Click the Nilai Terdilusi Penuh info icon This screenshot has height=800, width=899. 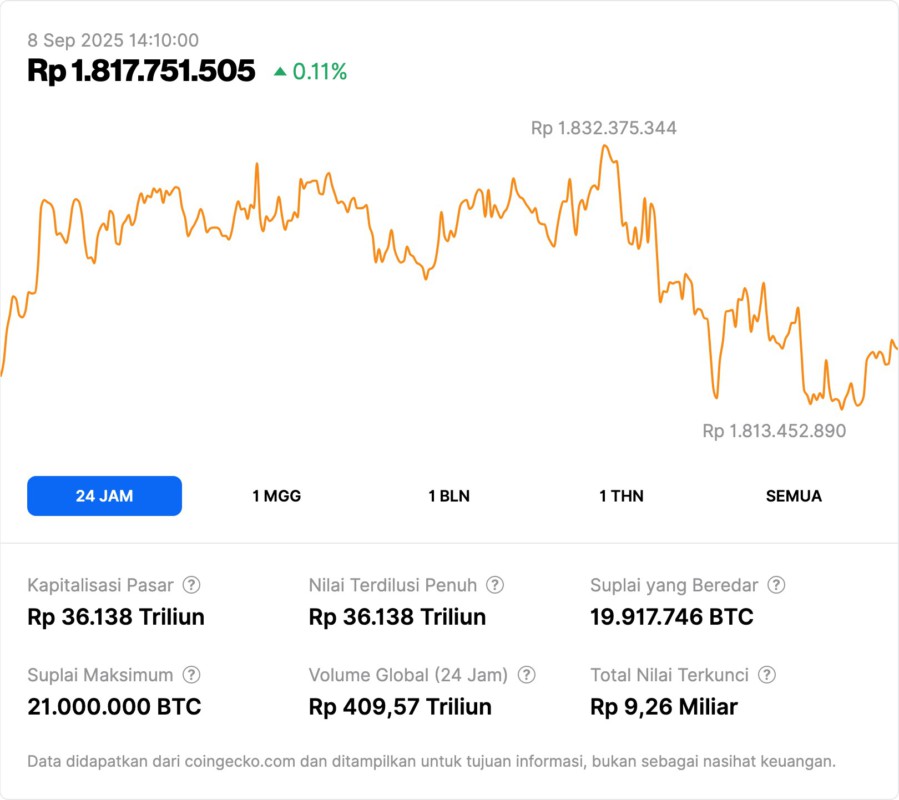coord(495,585)
